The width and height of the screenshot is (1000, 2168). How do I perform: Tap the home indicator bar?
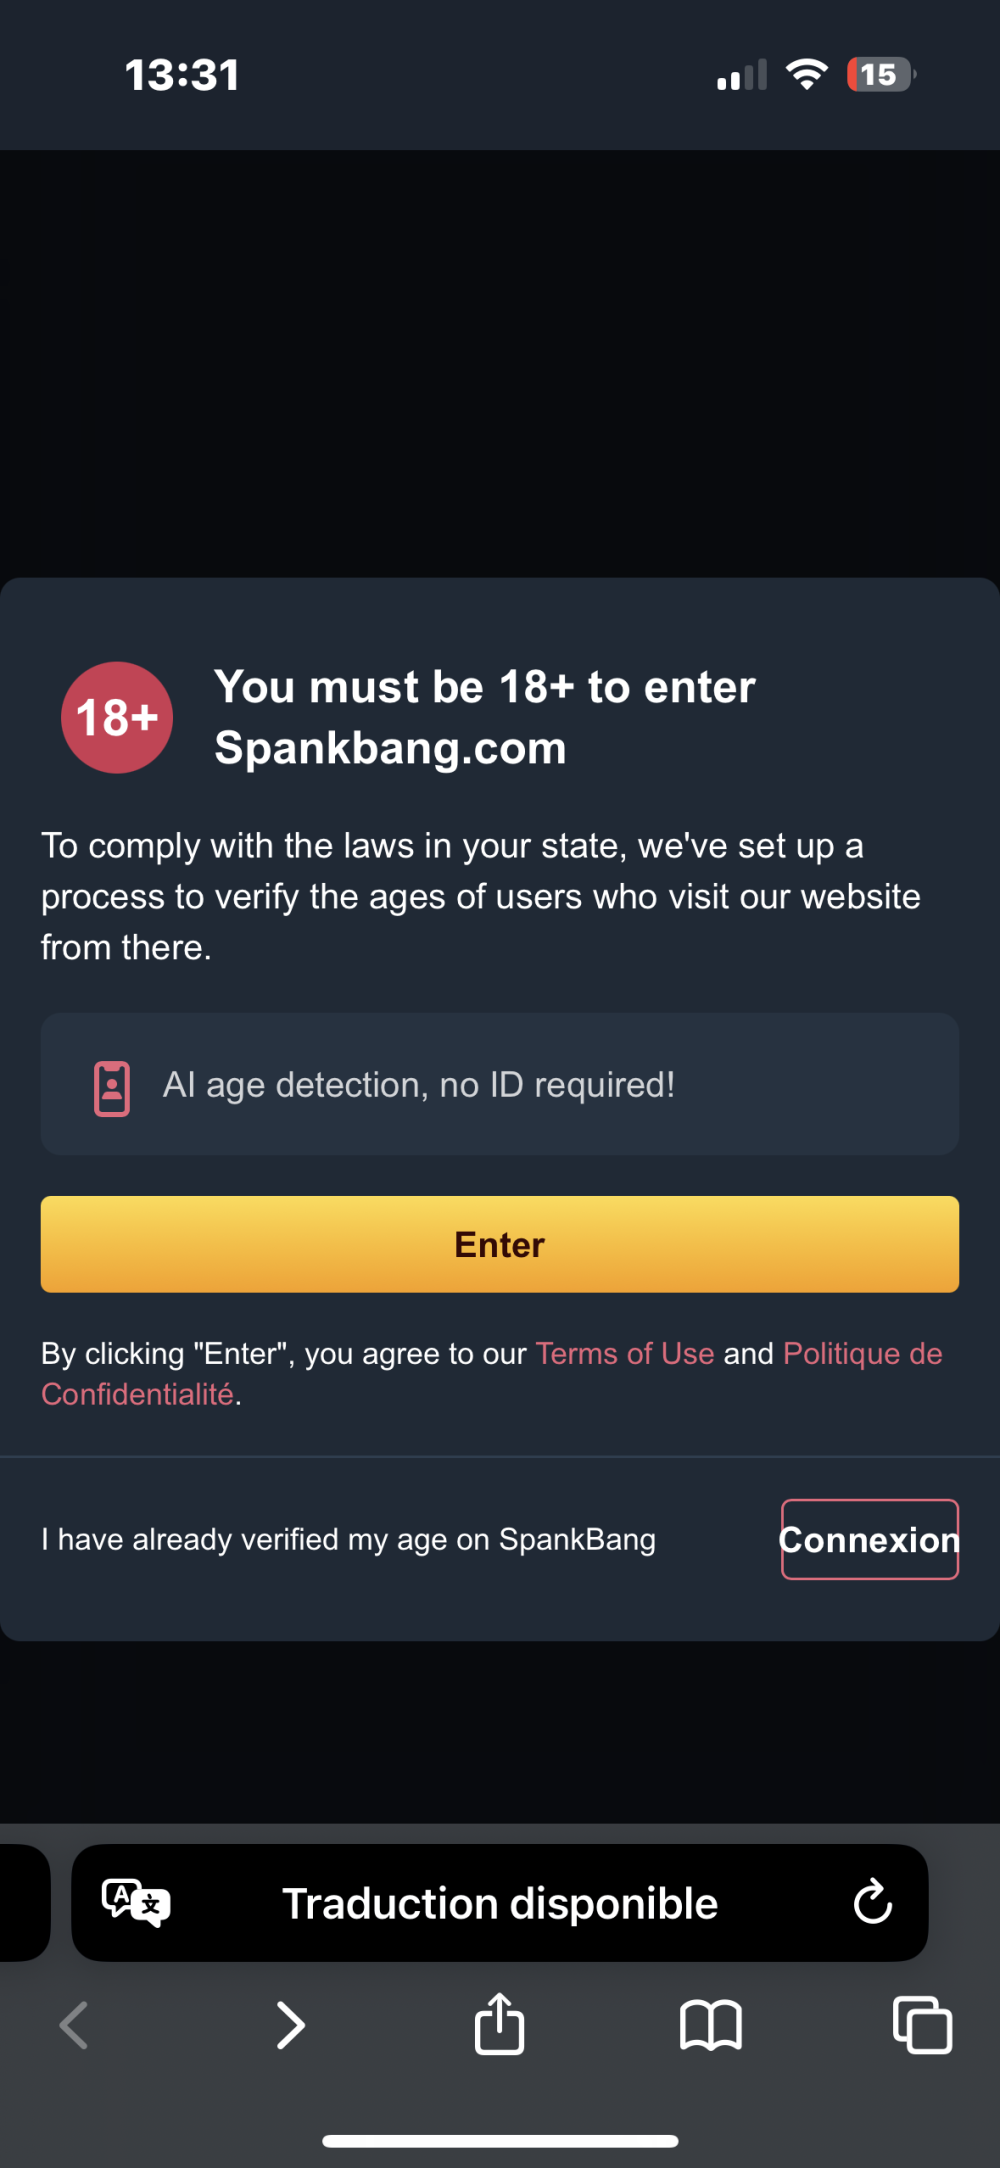point(500,2141)
